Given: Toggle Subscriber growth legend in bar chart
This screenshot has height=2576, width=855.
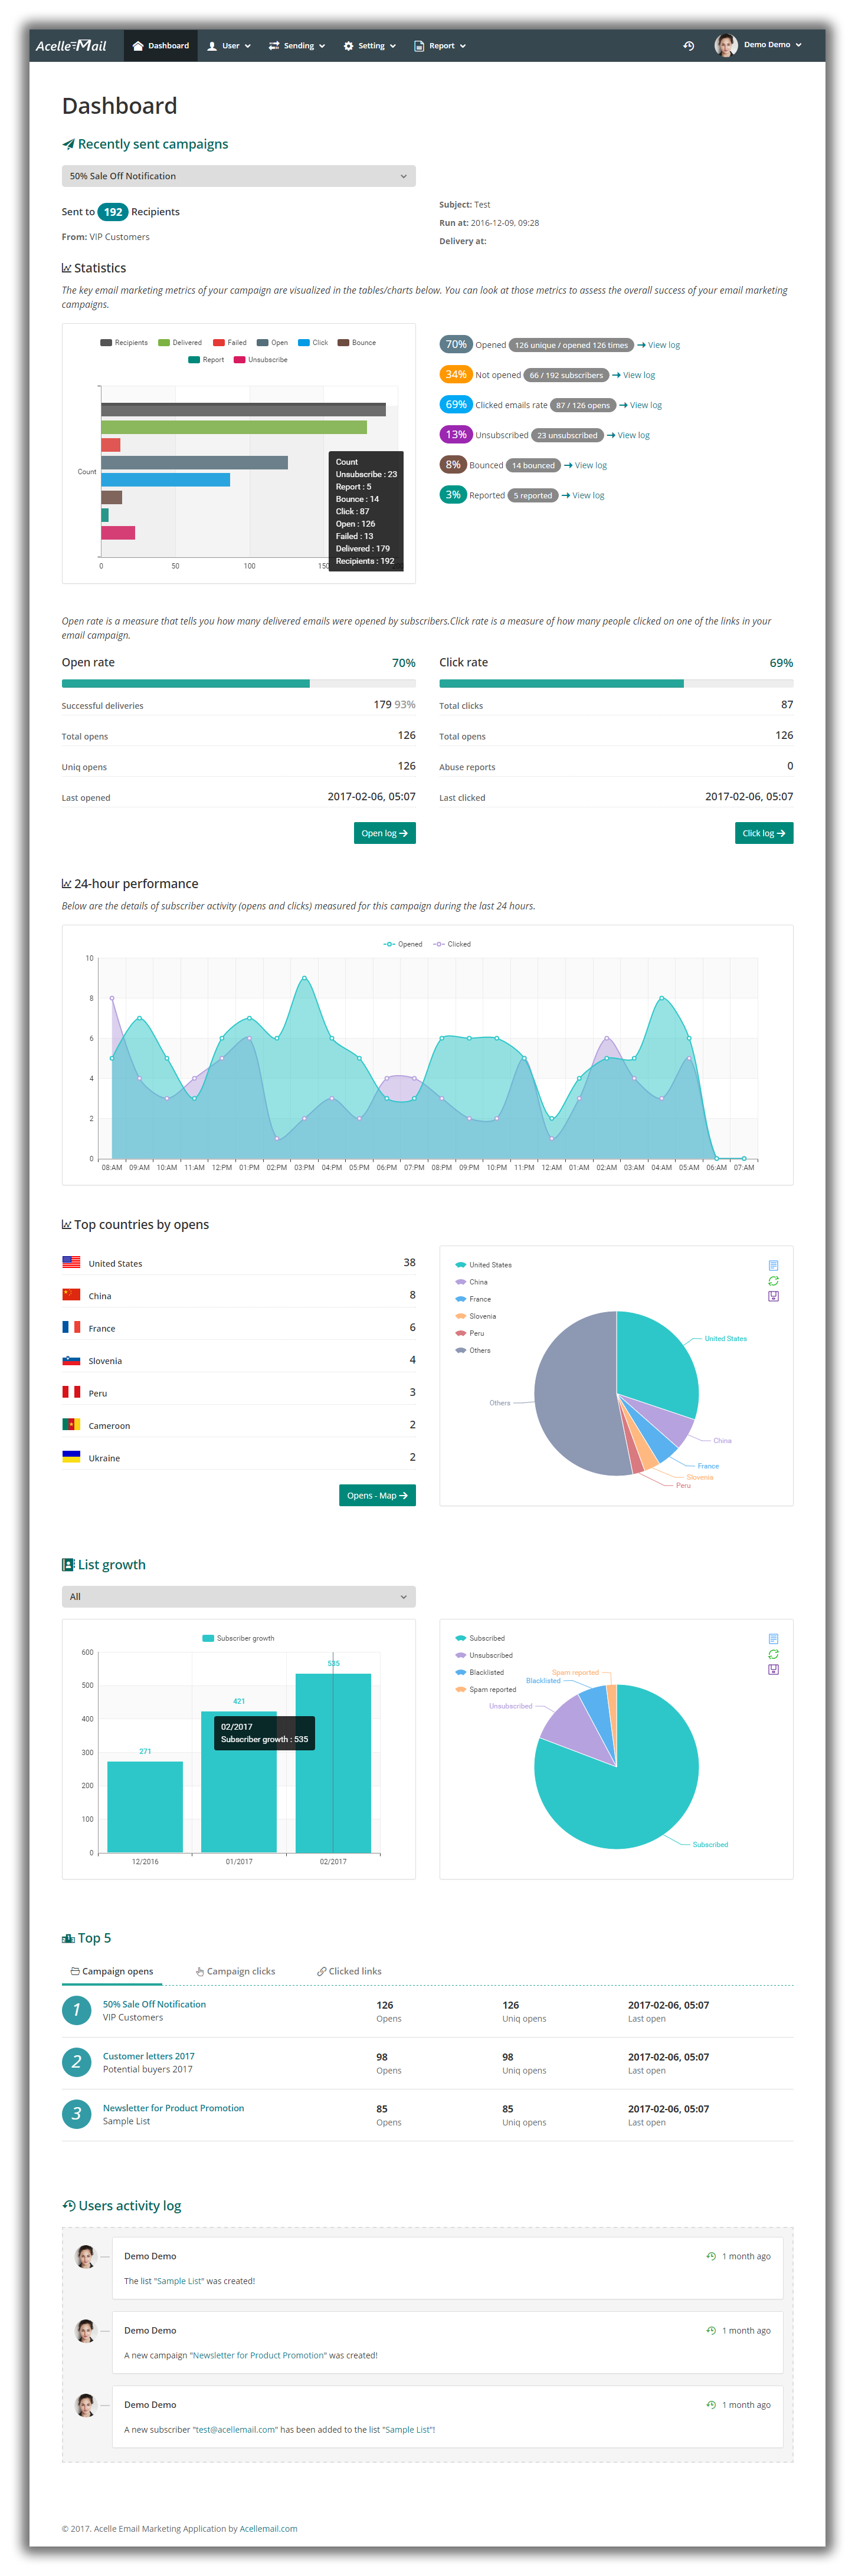Looking at the screenshot, I should (x=238, y=1638).
